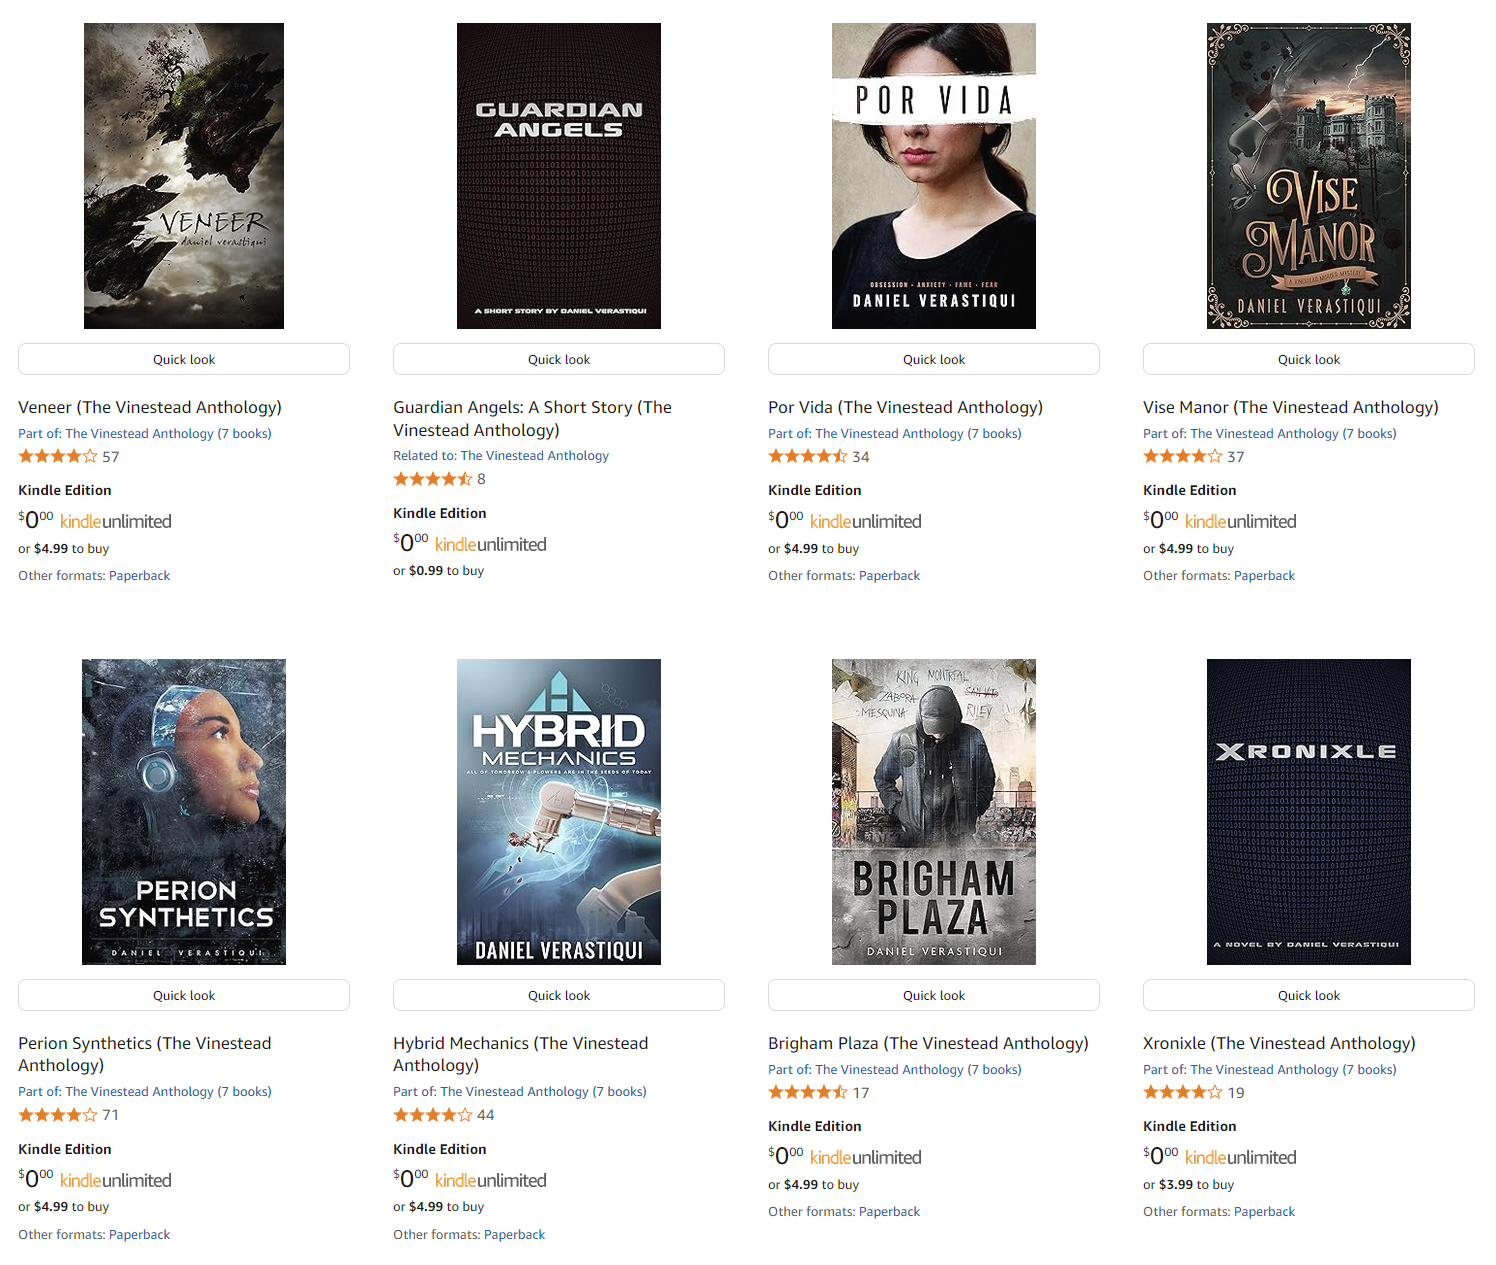The image size is (1496, 1265).
Task: Click Quick look under Veneer
Action: click(x=184, y=359)
